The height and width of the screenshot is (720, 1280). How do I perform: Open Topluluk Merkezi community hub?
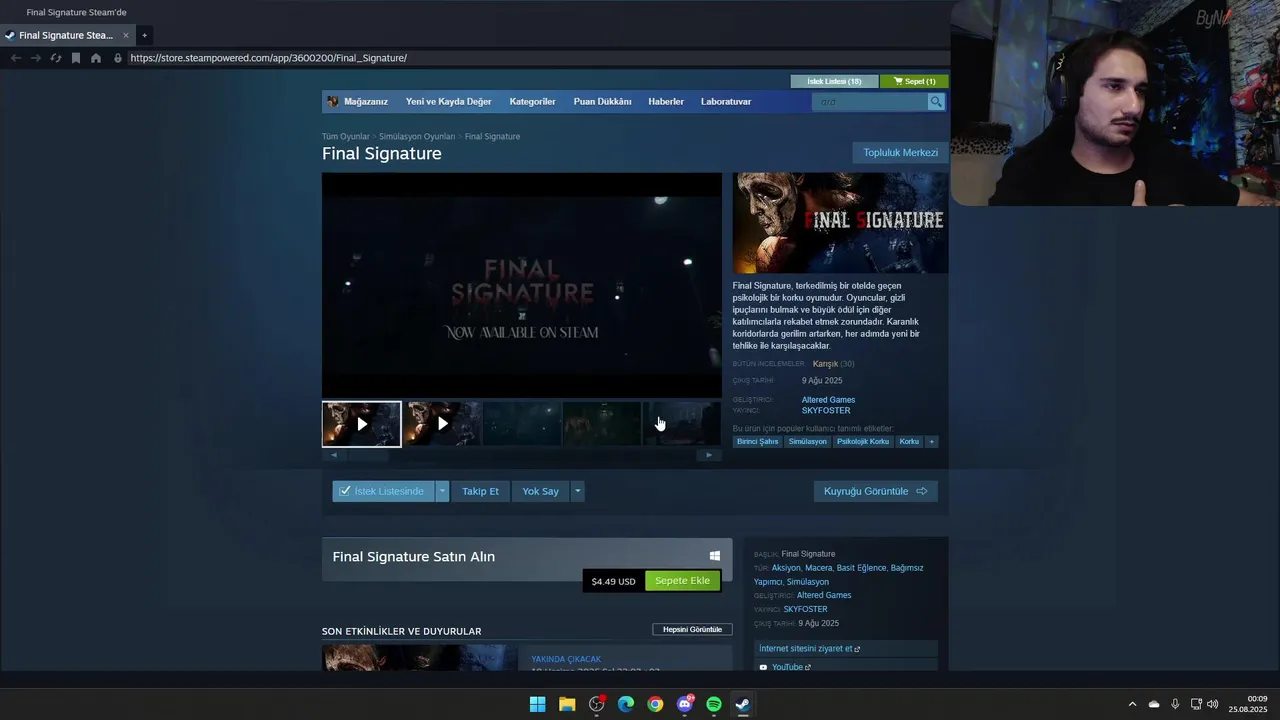point(900,153)
